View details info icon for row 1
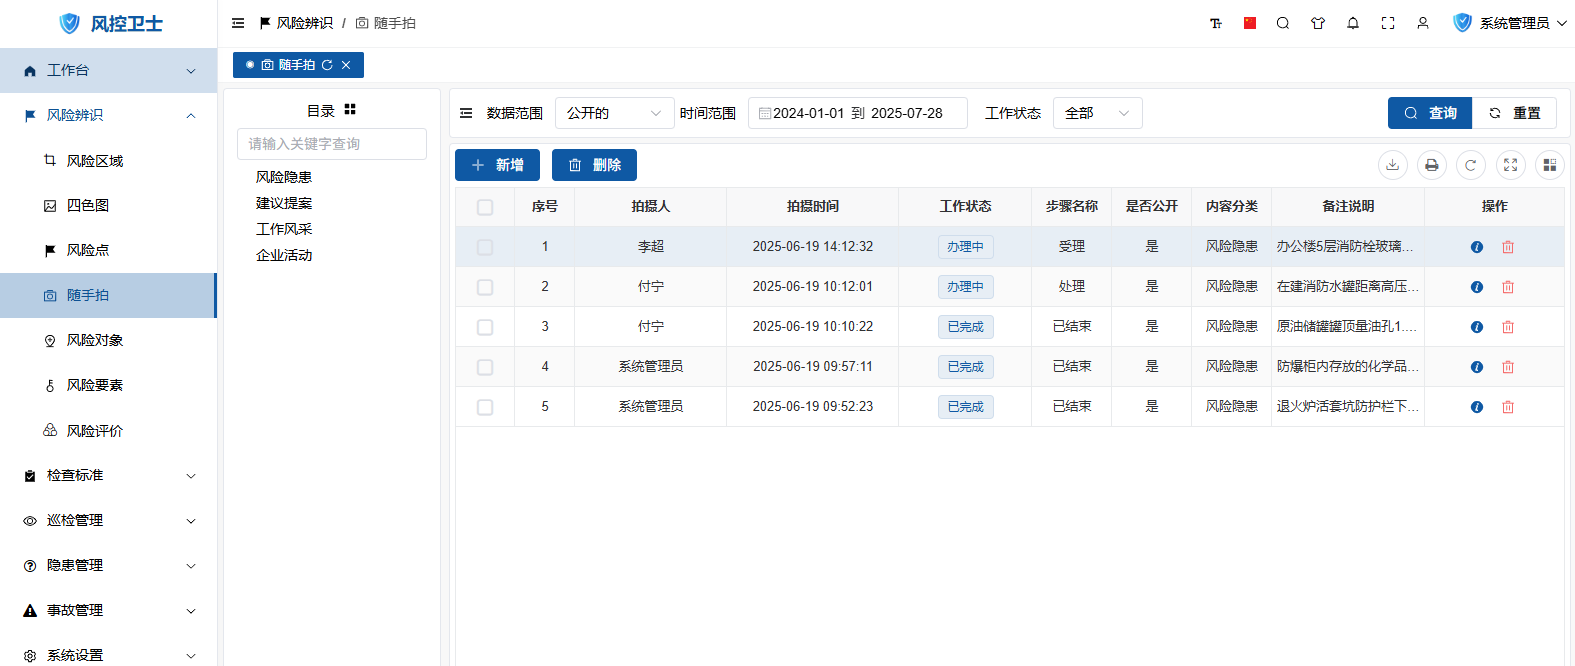 [1477, 247]
